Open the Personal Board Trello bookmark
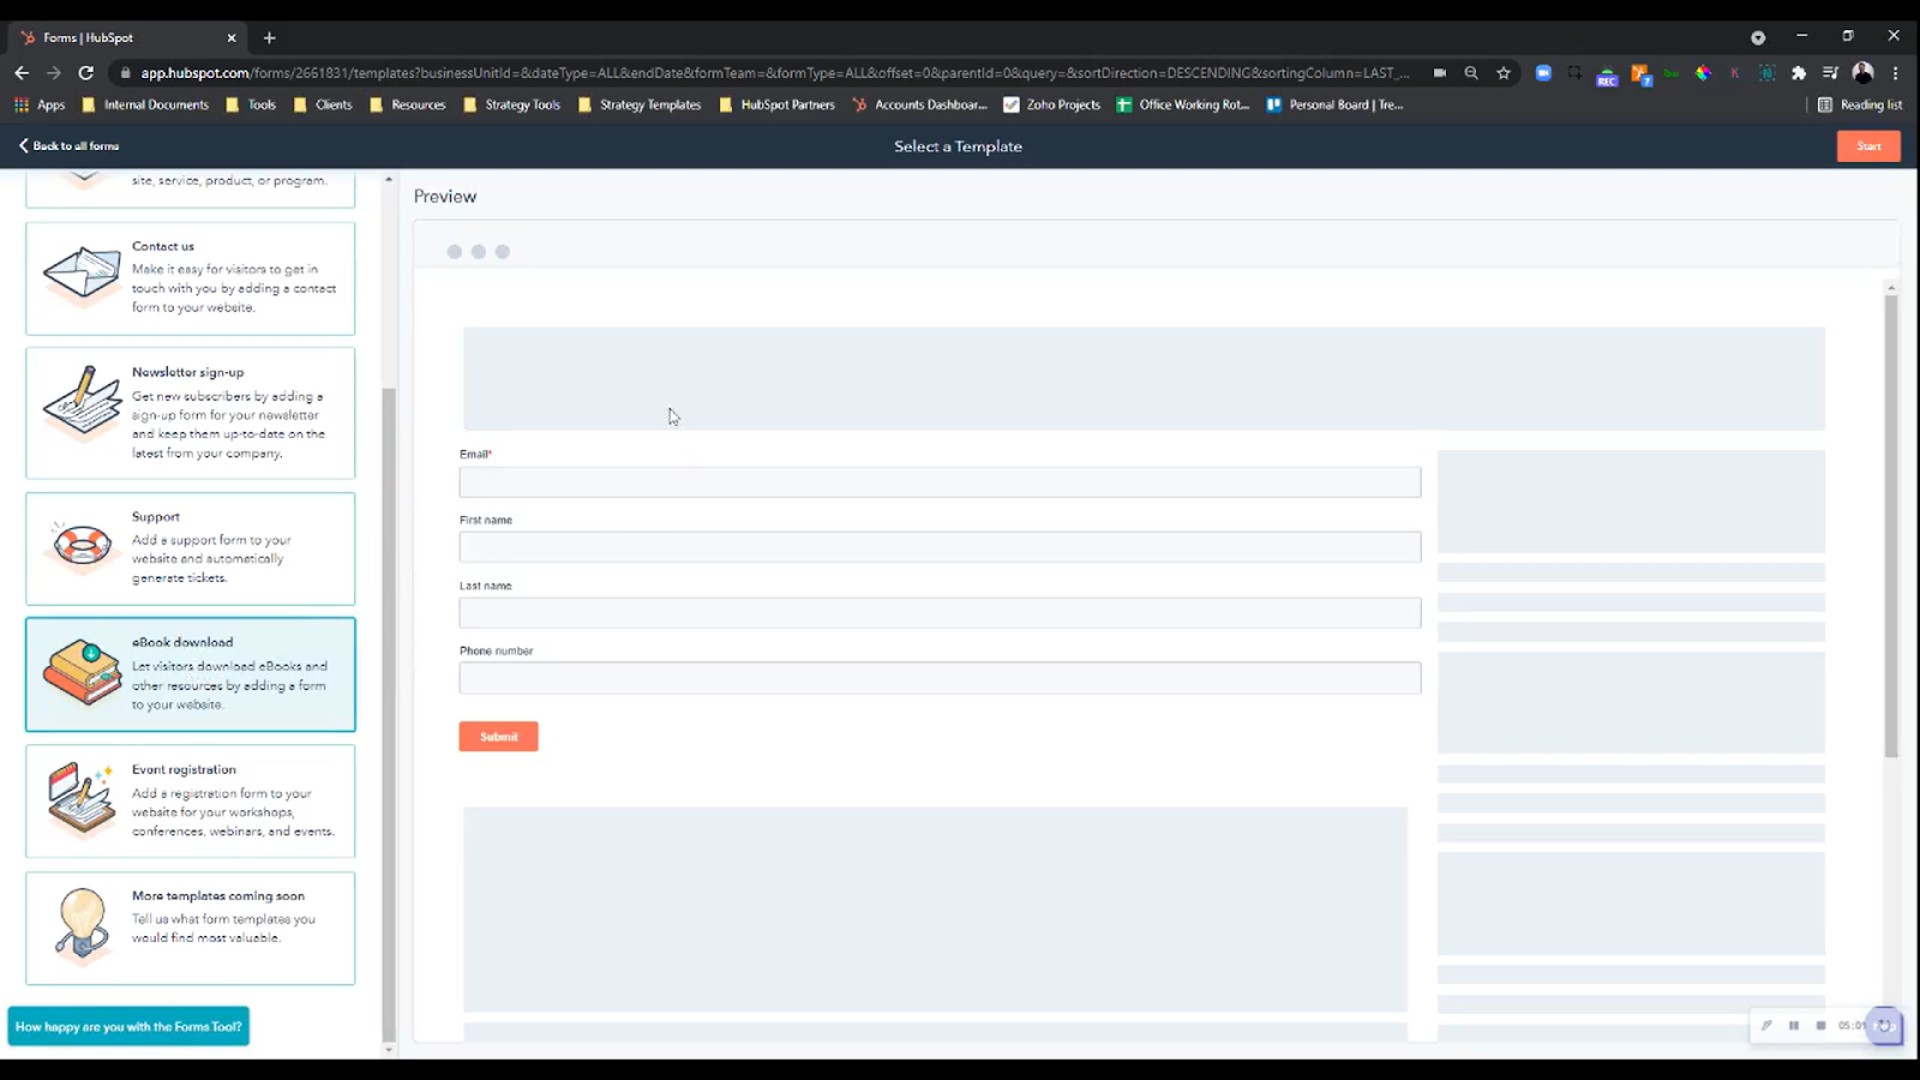Viewport: 1920px width, 1080px height. click(x=1335, y=105)
